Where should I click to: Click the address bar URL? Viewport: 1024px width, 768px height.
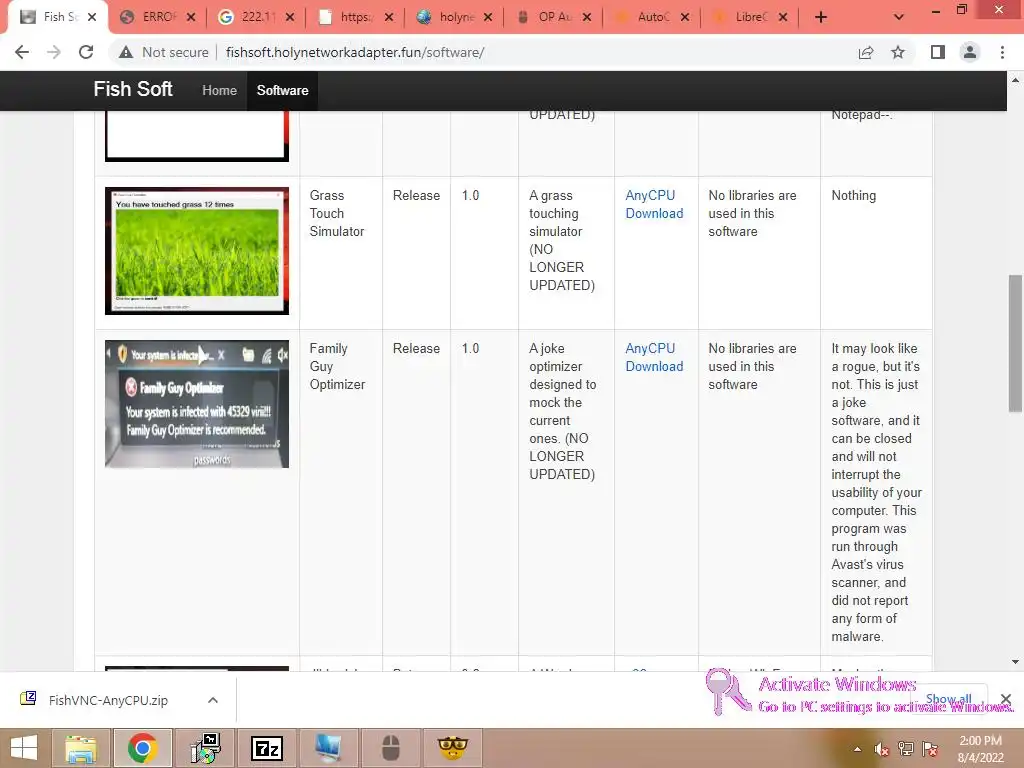[x=355, y=52]
